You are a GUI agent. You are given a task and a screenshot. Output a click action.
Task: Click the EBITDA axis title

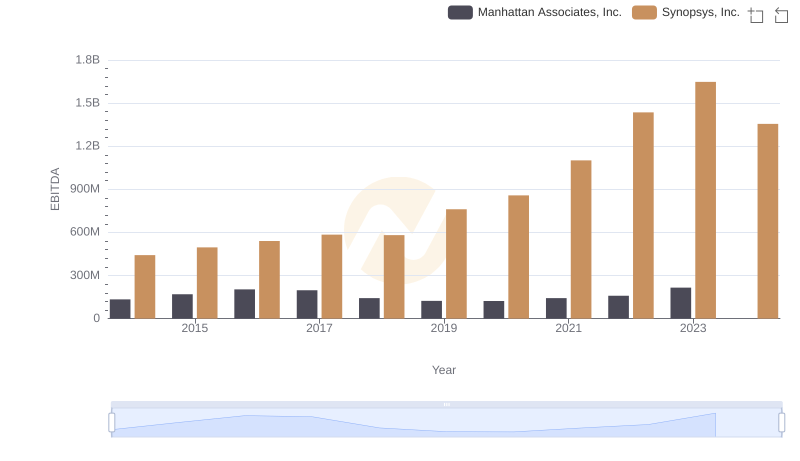(x=55, y=189)
